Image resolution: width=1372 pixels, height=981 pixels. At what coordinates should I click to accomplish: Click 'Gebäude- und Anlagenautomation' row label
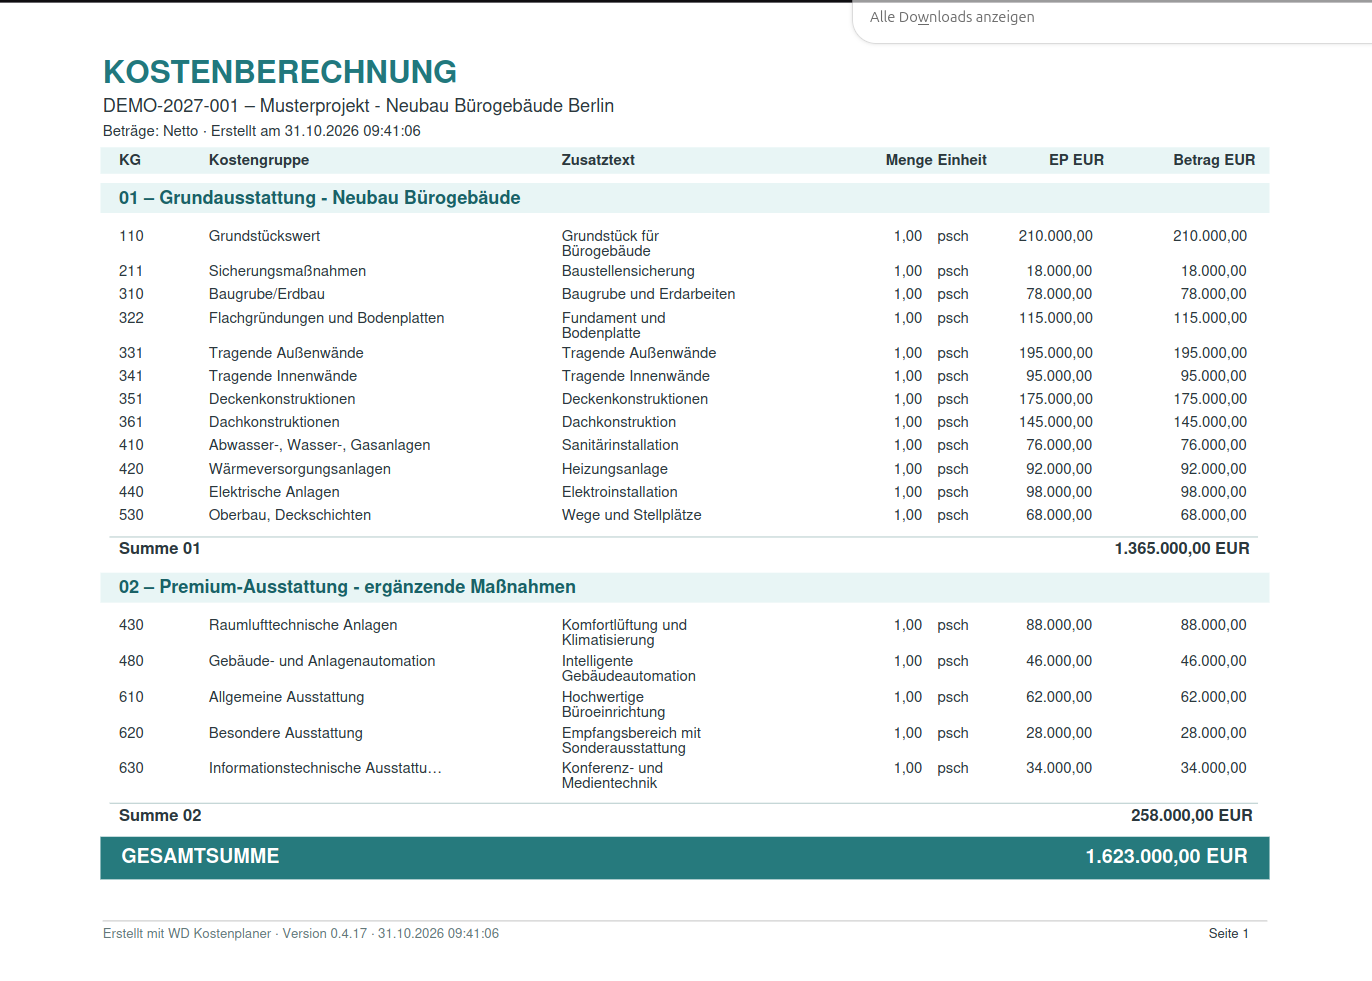(x=322, y=661)
